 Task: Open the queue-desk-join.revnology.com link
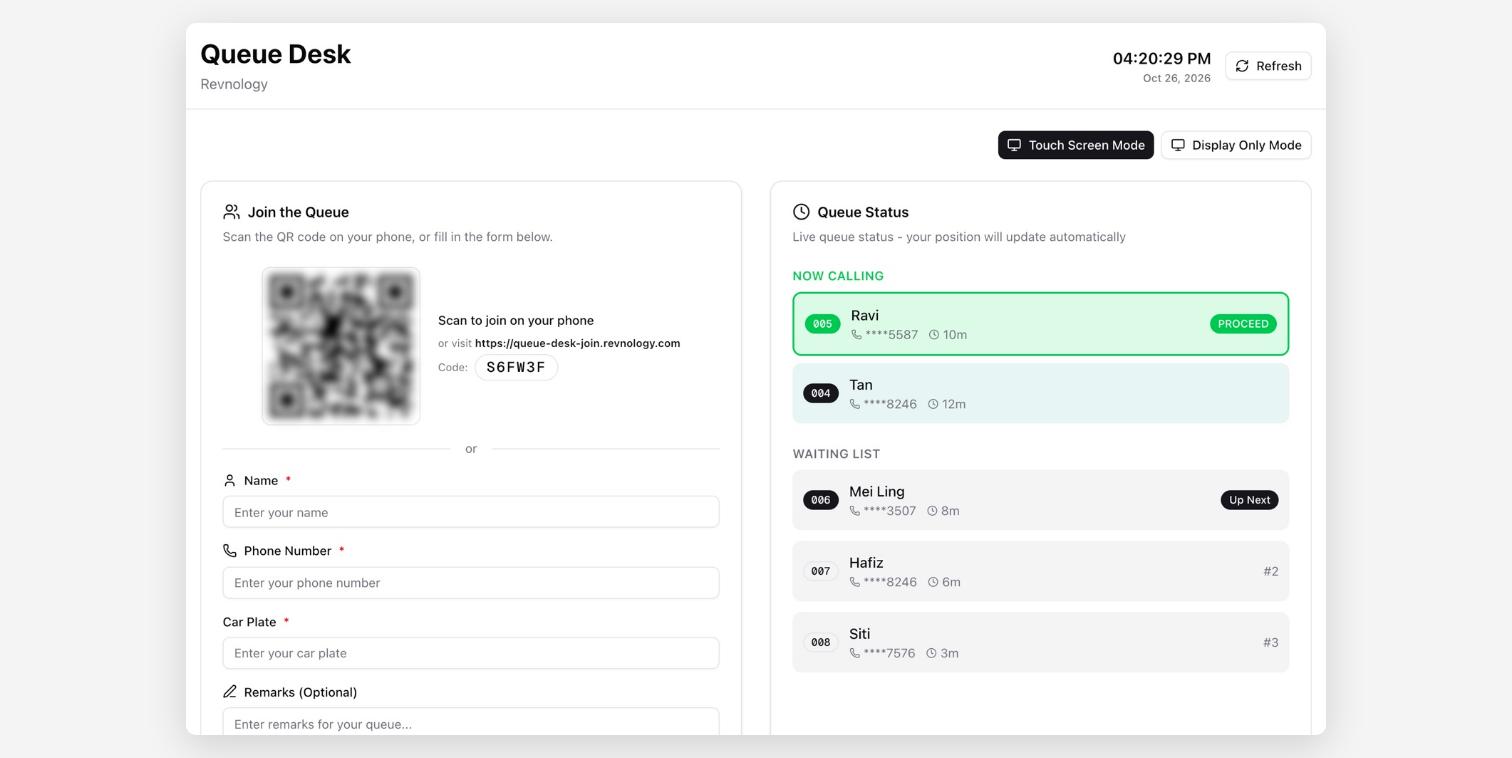[577, 343]
